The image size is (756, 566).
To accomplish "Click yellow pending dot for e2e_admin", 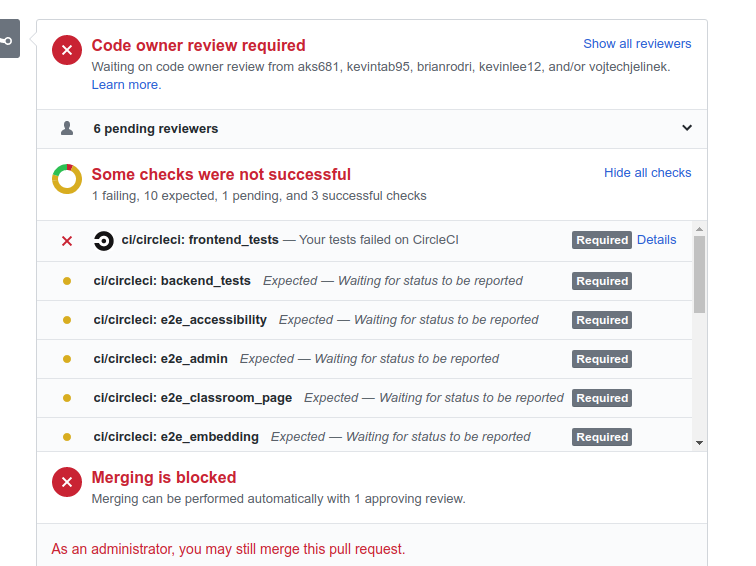I will click(x=67, y=359).
